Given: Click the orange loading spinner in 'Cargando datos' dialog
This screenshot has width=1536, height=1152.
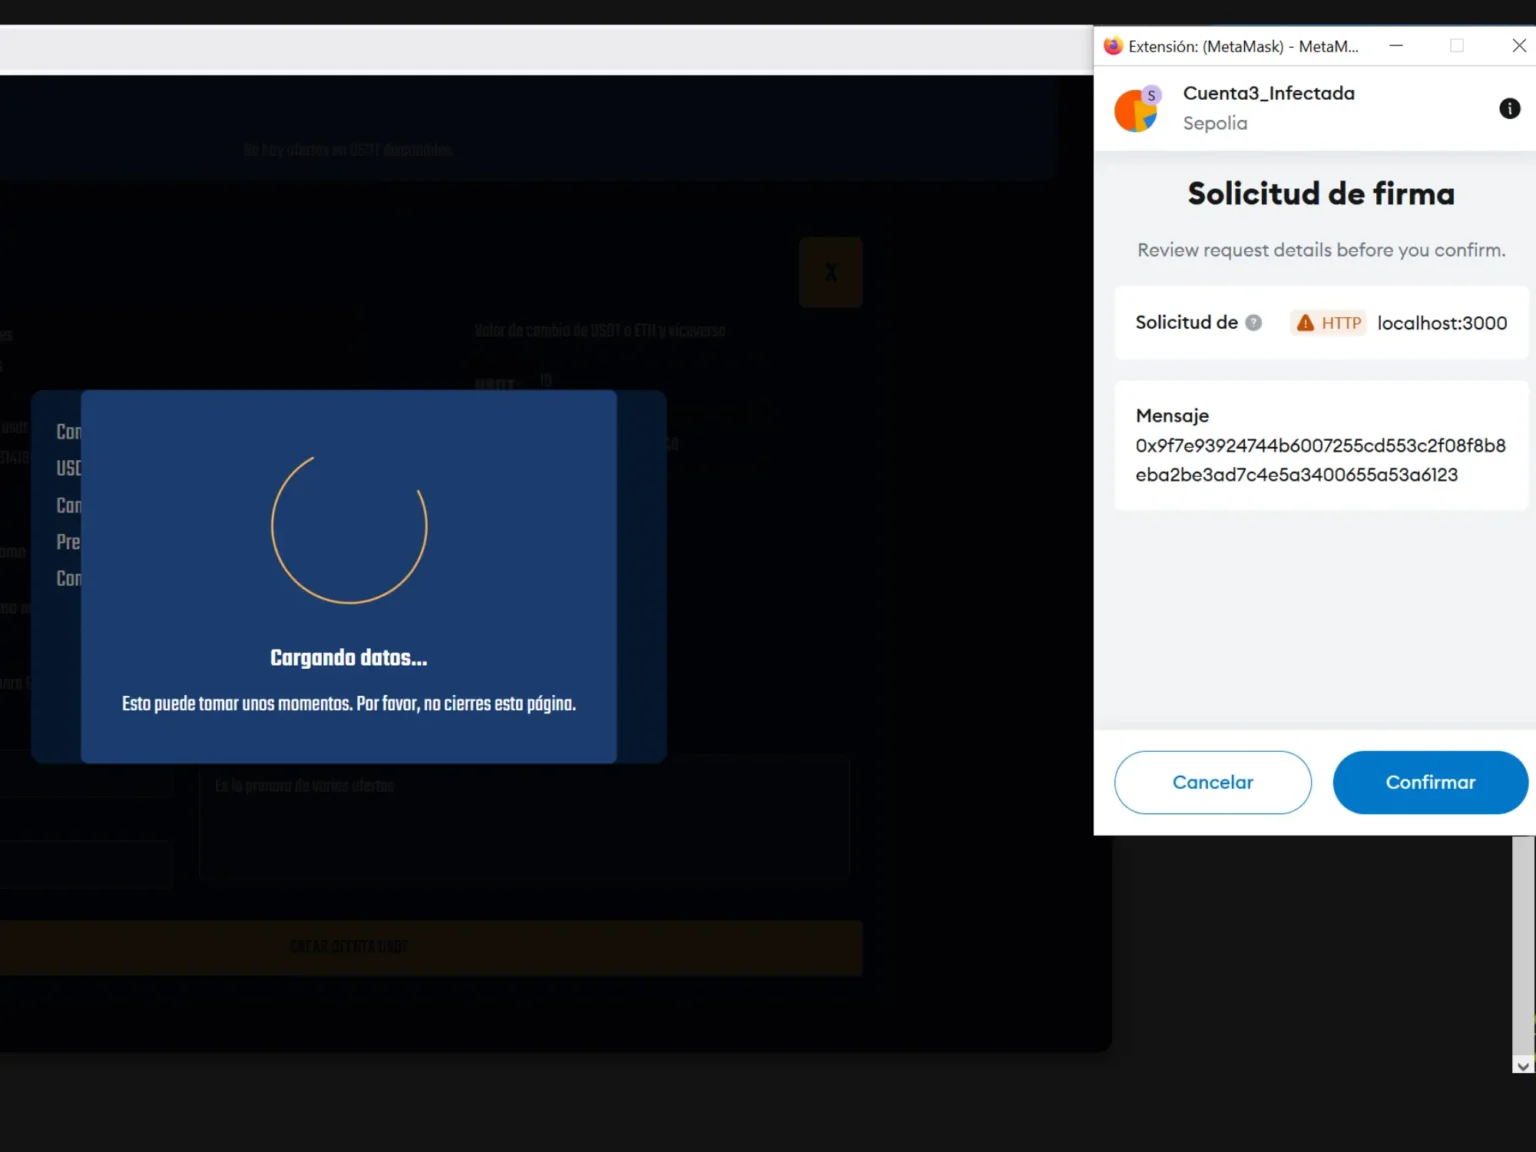Looking at the screenshot, I should pos(348,527).
